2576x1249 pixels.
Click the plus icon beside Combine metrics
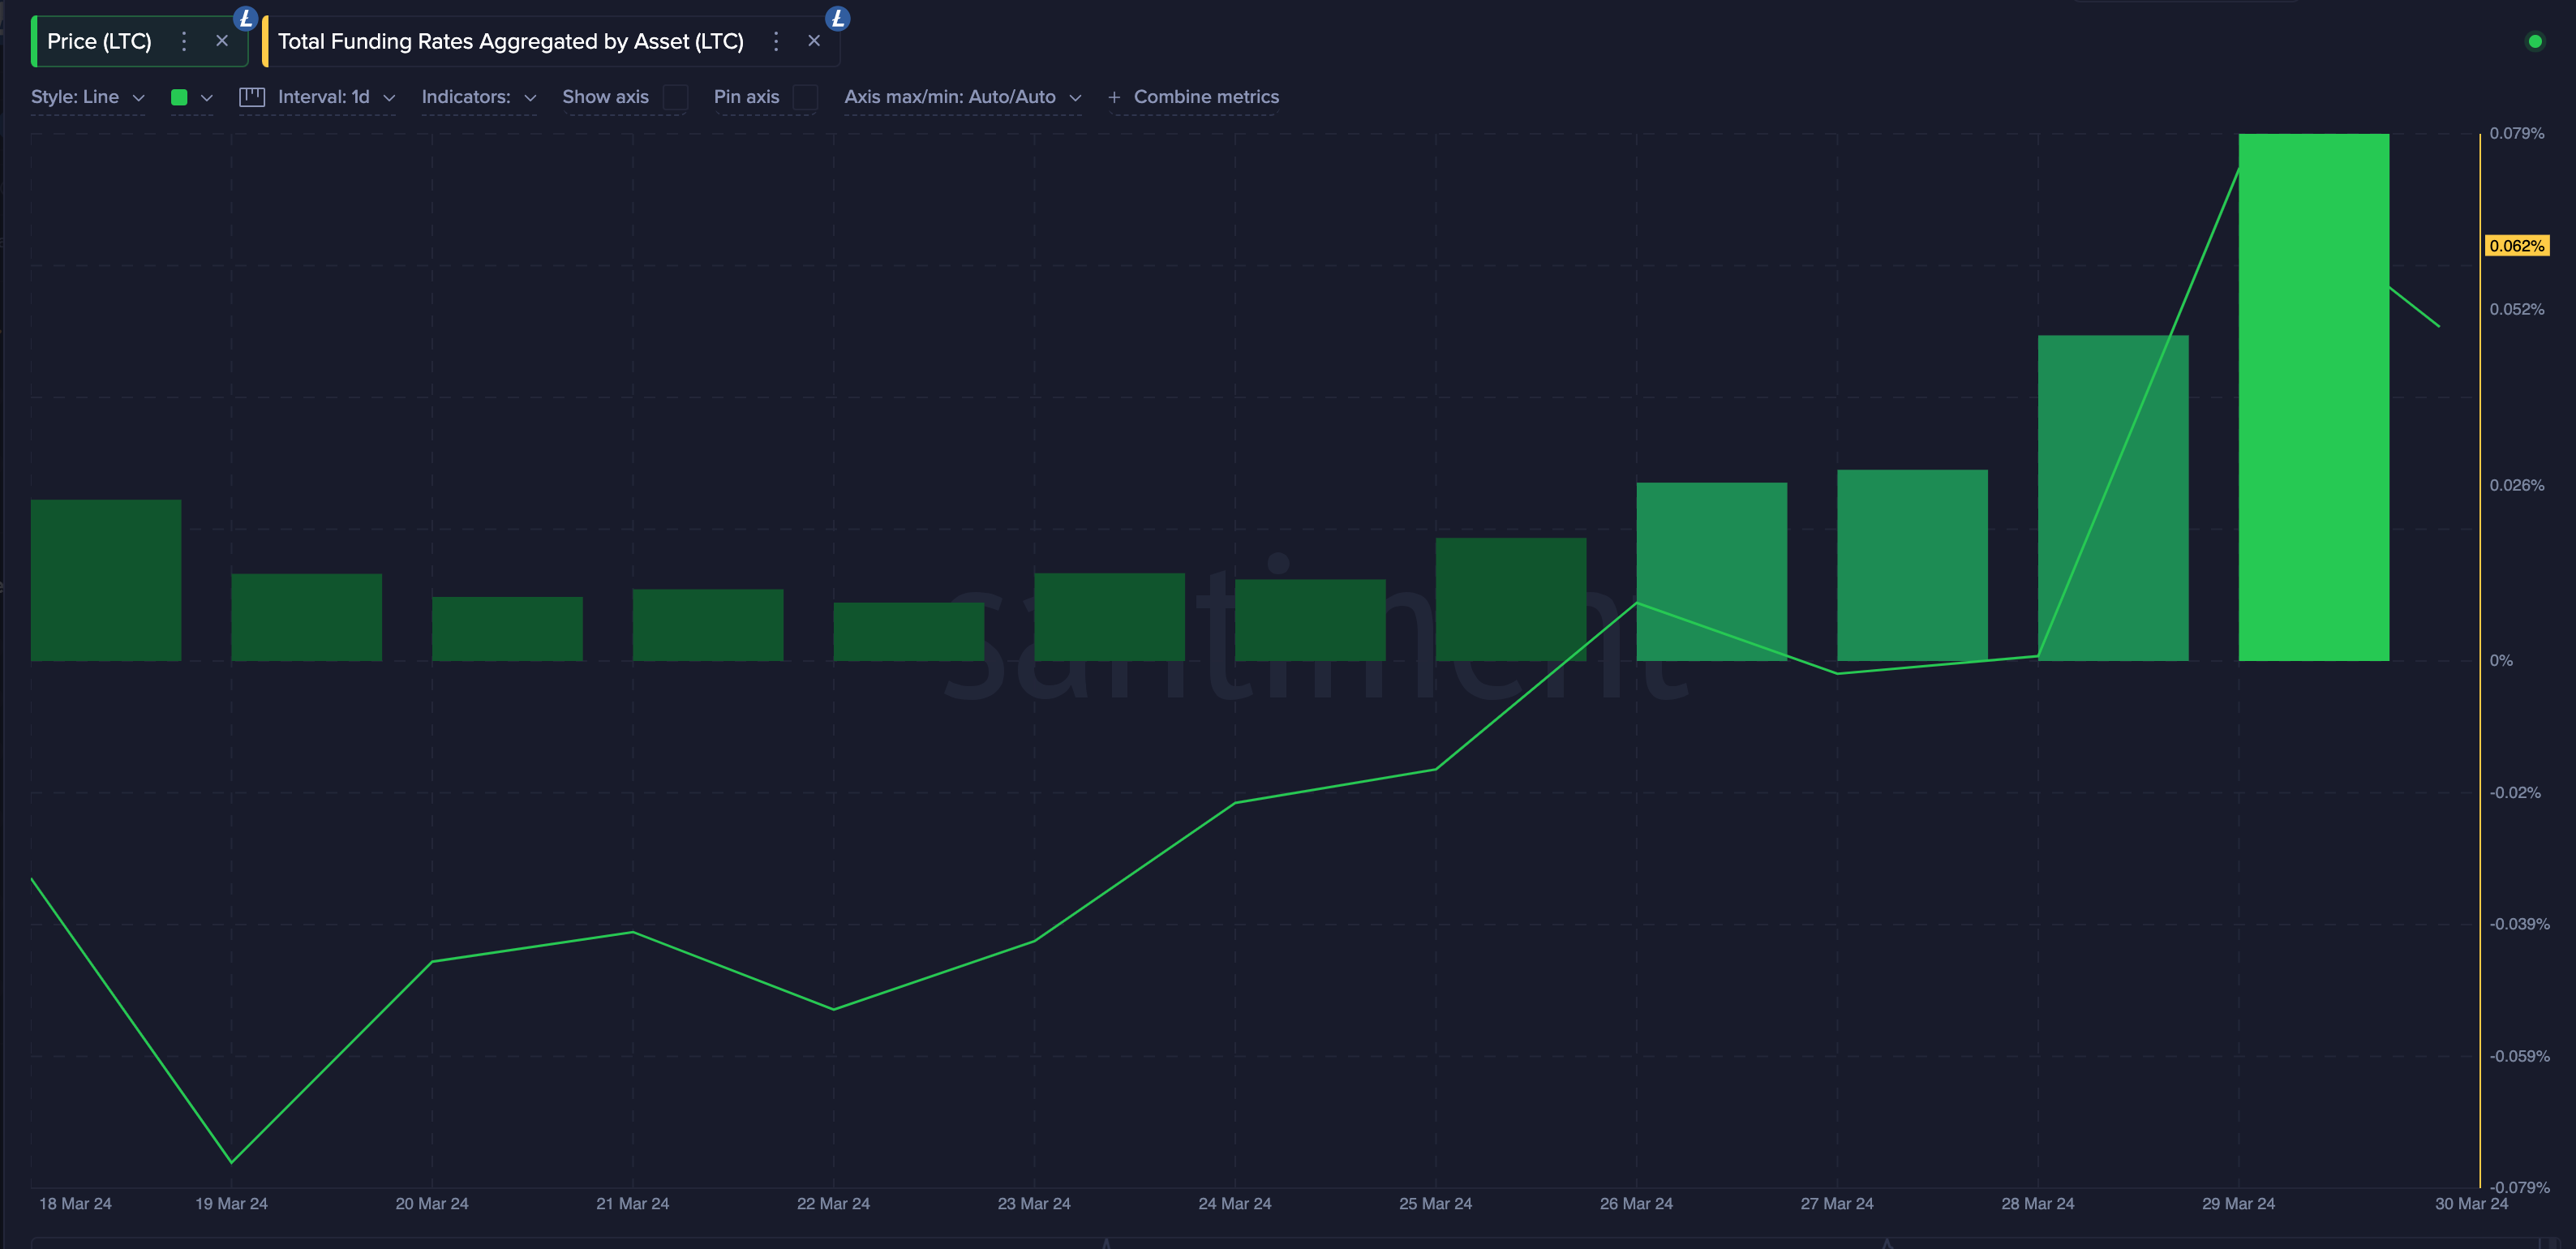(x=1114, y=97)
